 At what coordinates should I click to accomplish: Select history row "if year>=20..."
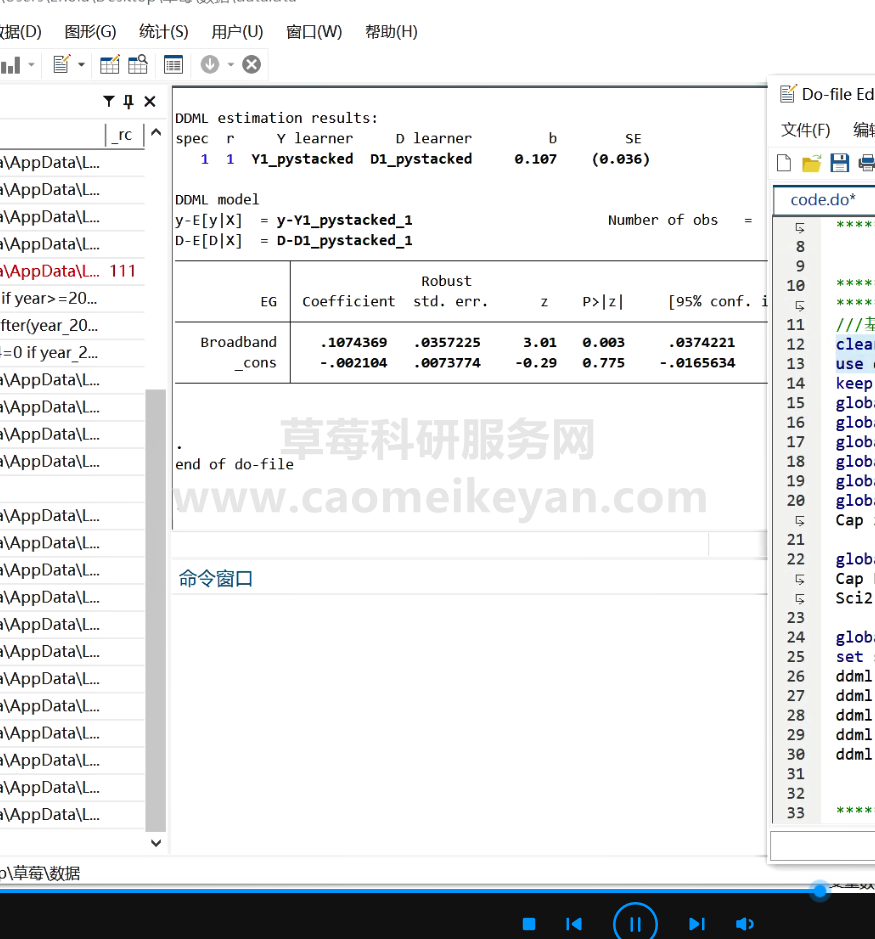click(x=72, y=298)
